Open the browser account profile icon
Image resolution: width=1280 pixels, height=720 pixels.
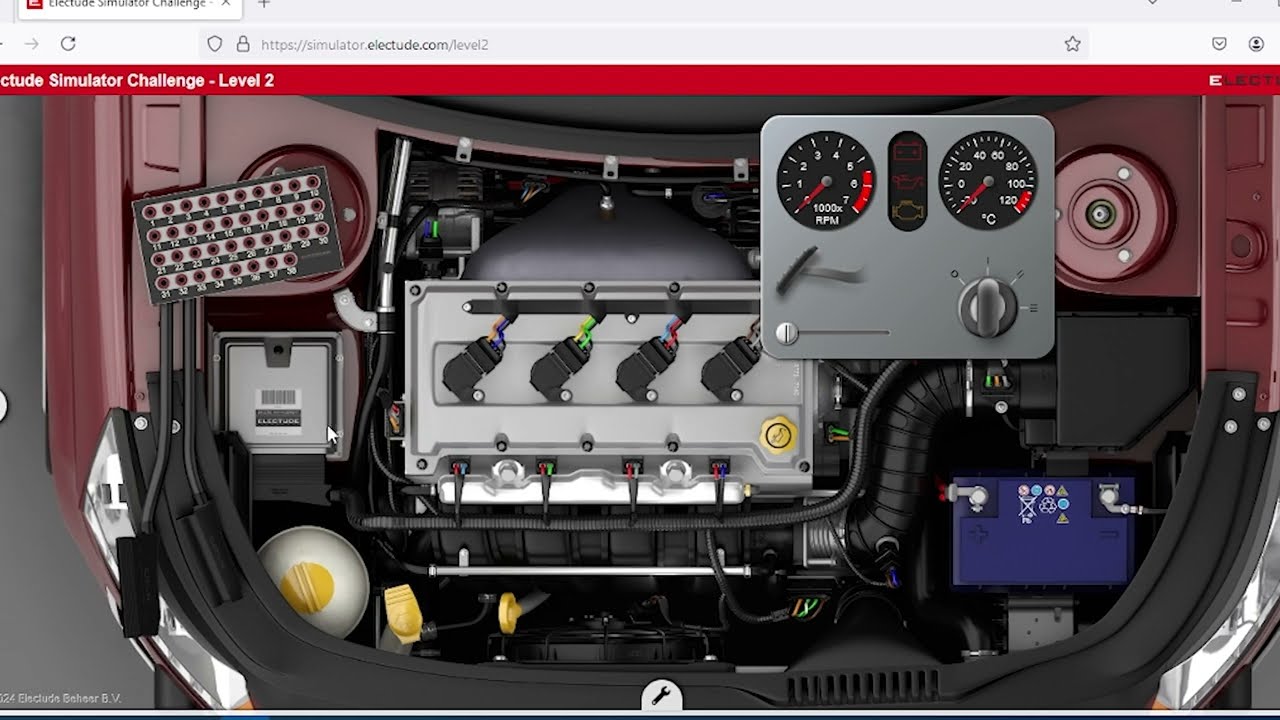pos(1256,44)
